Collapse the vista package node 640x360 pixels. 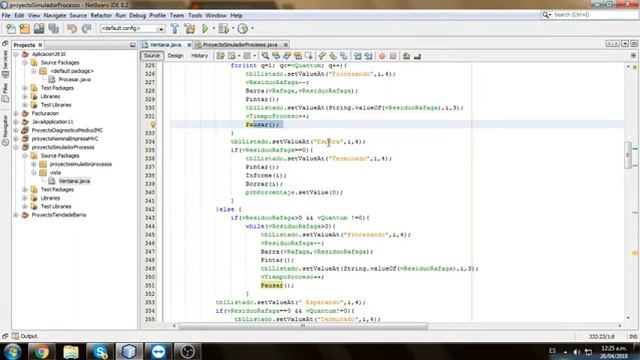click(34, 173)
